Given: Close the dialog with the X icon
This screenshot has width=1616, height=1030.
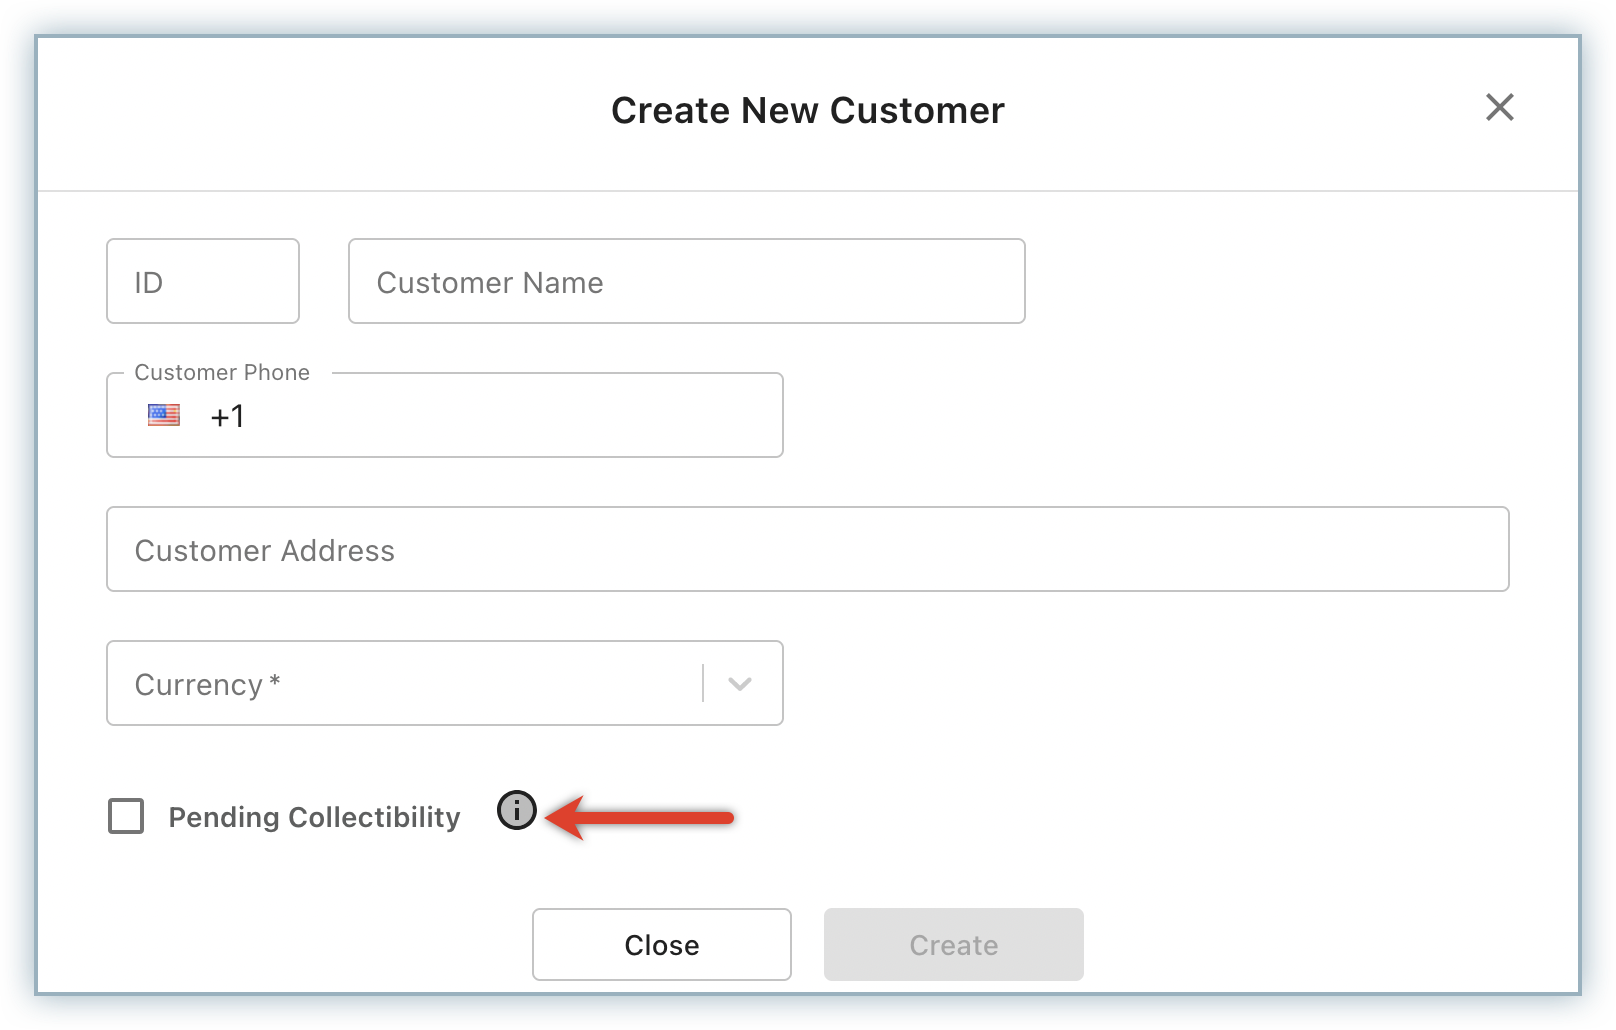Looking at the screenshot, I should coord(1499,107).
